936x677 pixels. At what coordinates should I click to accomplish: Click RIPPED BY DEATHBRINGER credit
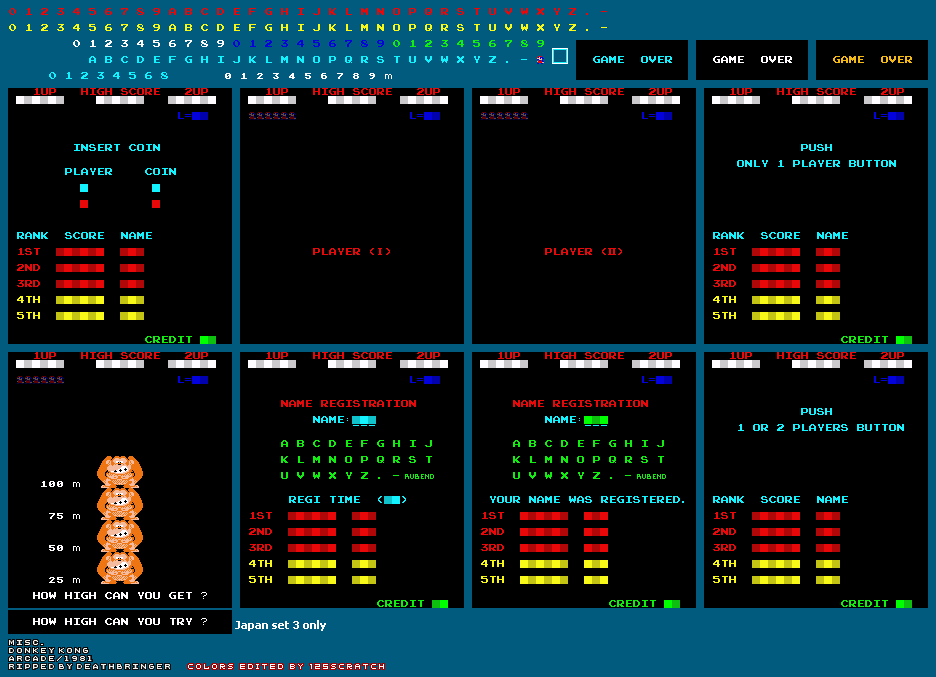coord(90,666)
